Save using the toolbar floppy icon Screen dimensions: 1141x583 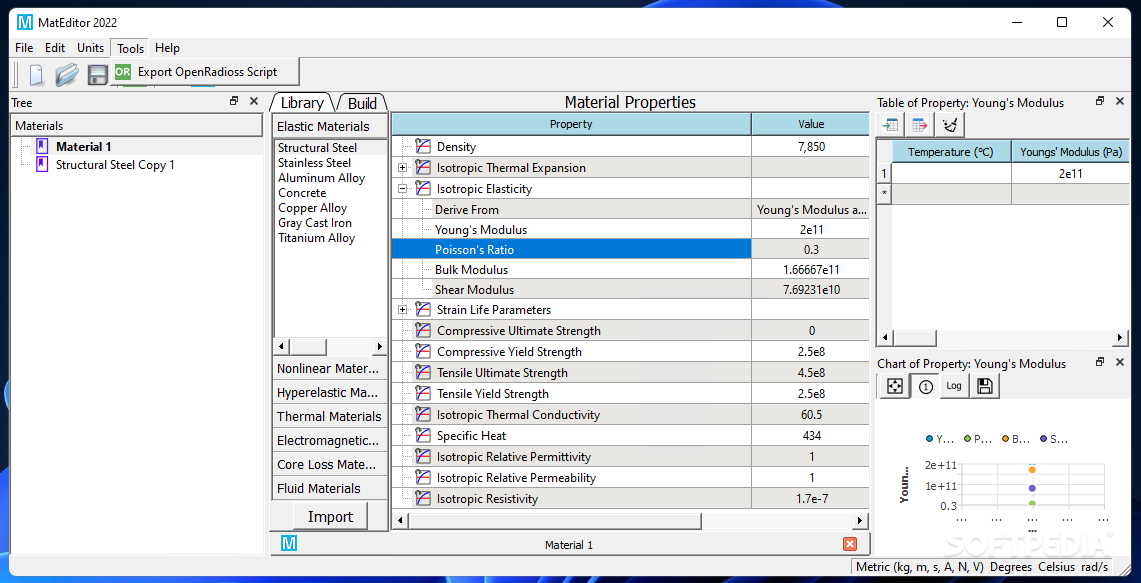(x=98, y=74)
